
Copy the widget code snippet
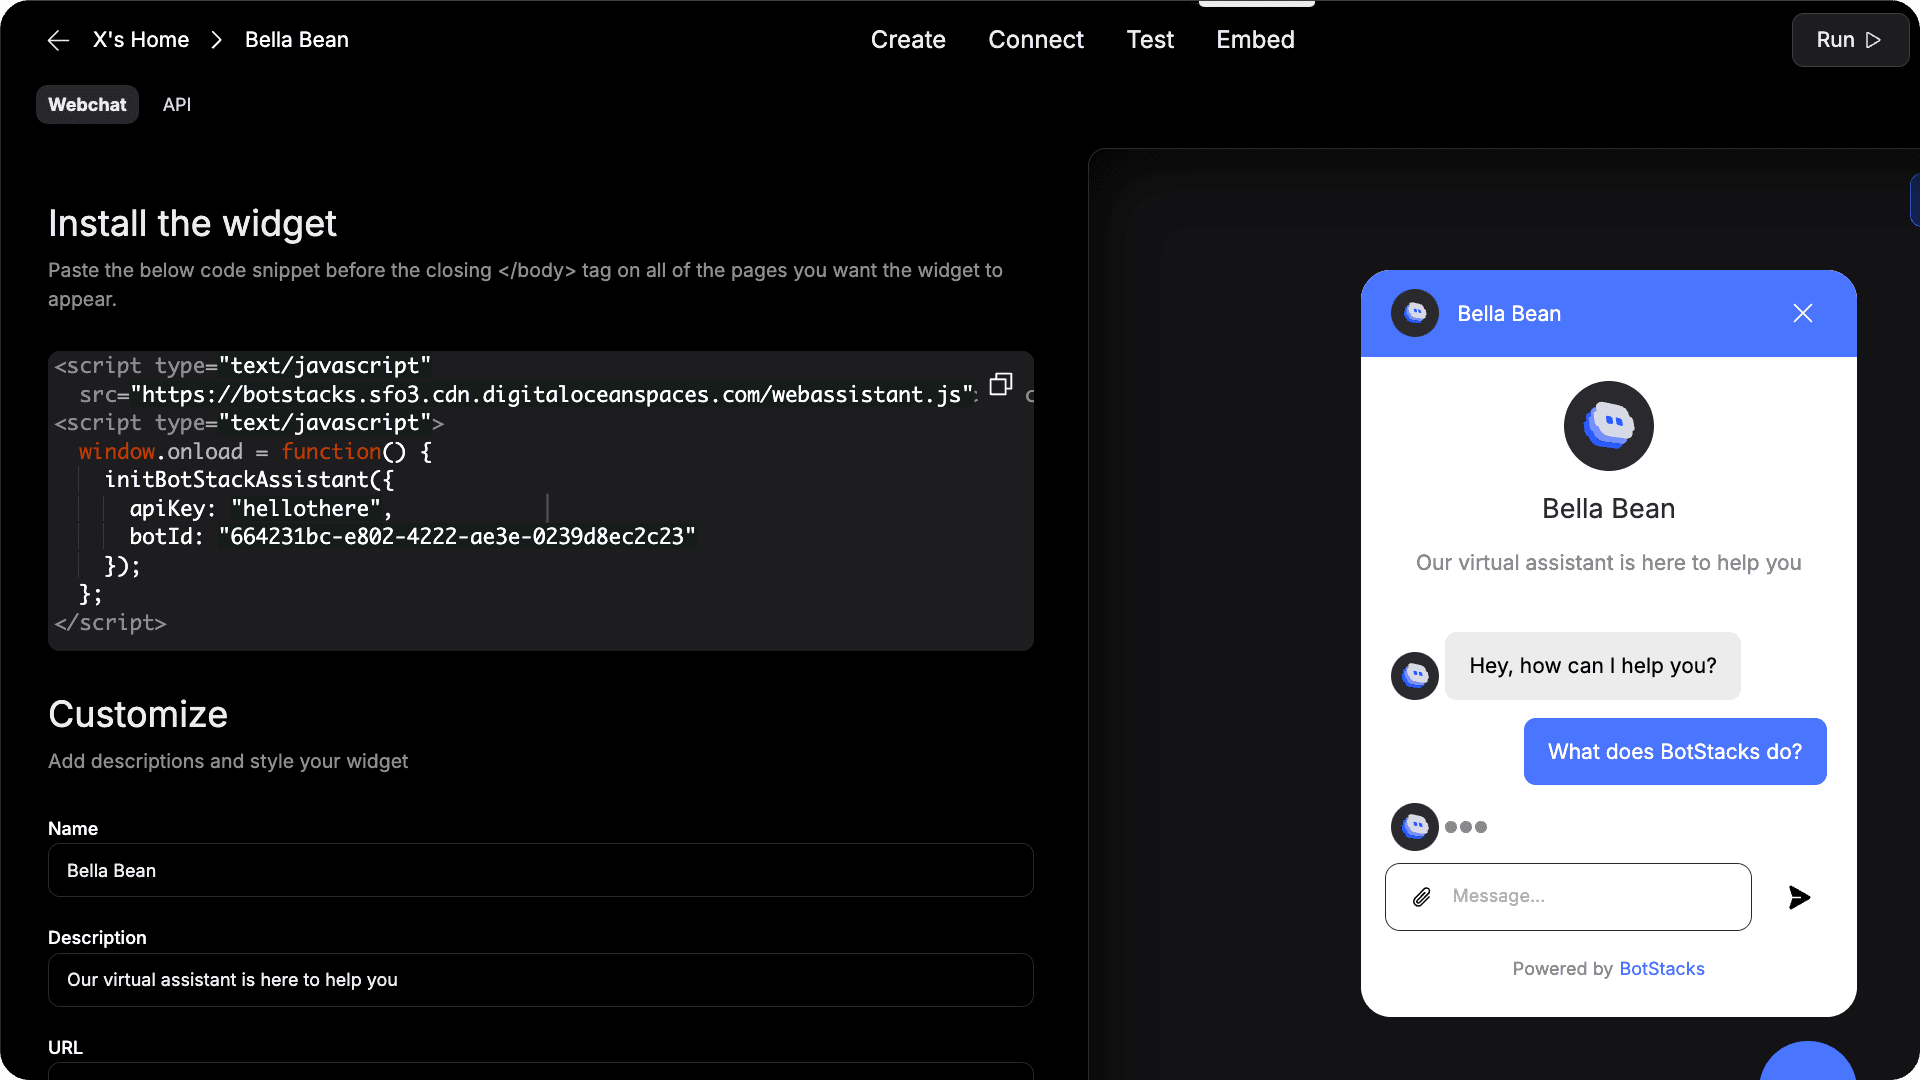[x=1001, y=385]
